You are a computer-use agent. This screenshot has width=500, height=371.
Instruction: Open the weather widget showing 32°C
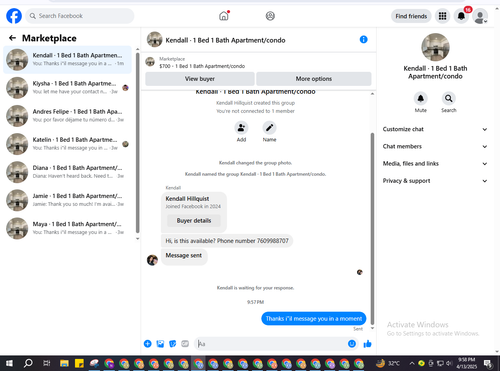pos(388,363)
